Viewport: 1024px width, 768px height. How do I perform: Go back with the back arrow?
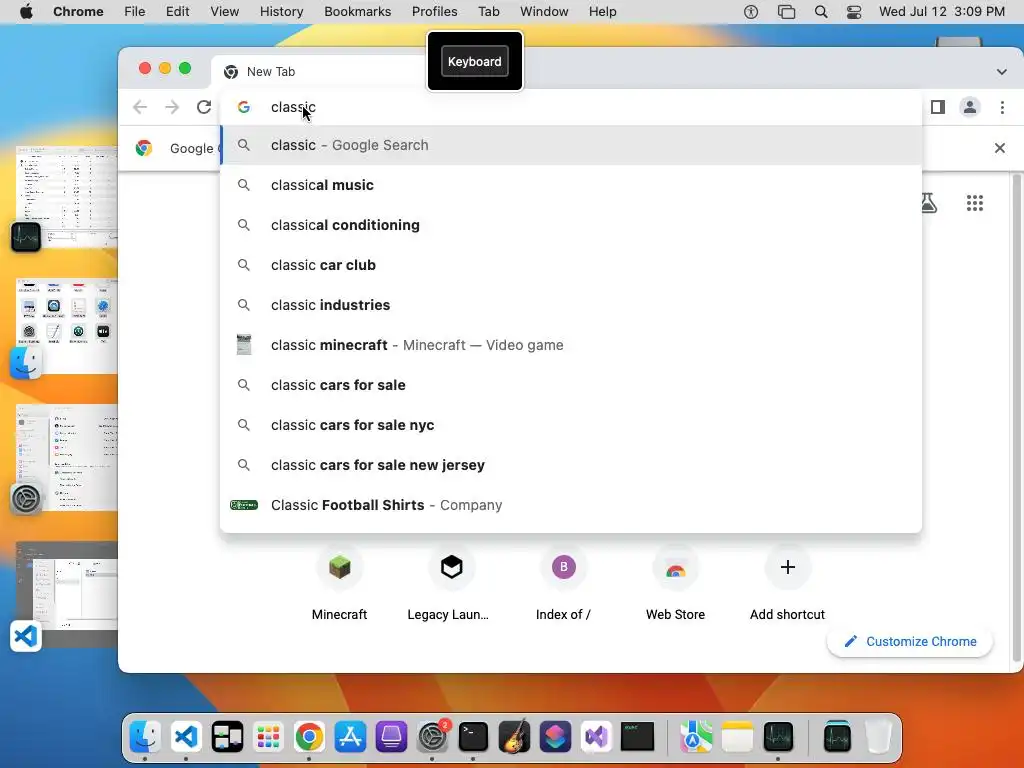pyautogui.click(x=140, y=107)
